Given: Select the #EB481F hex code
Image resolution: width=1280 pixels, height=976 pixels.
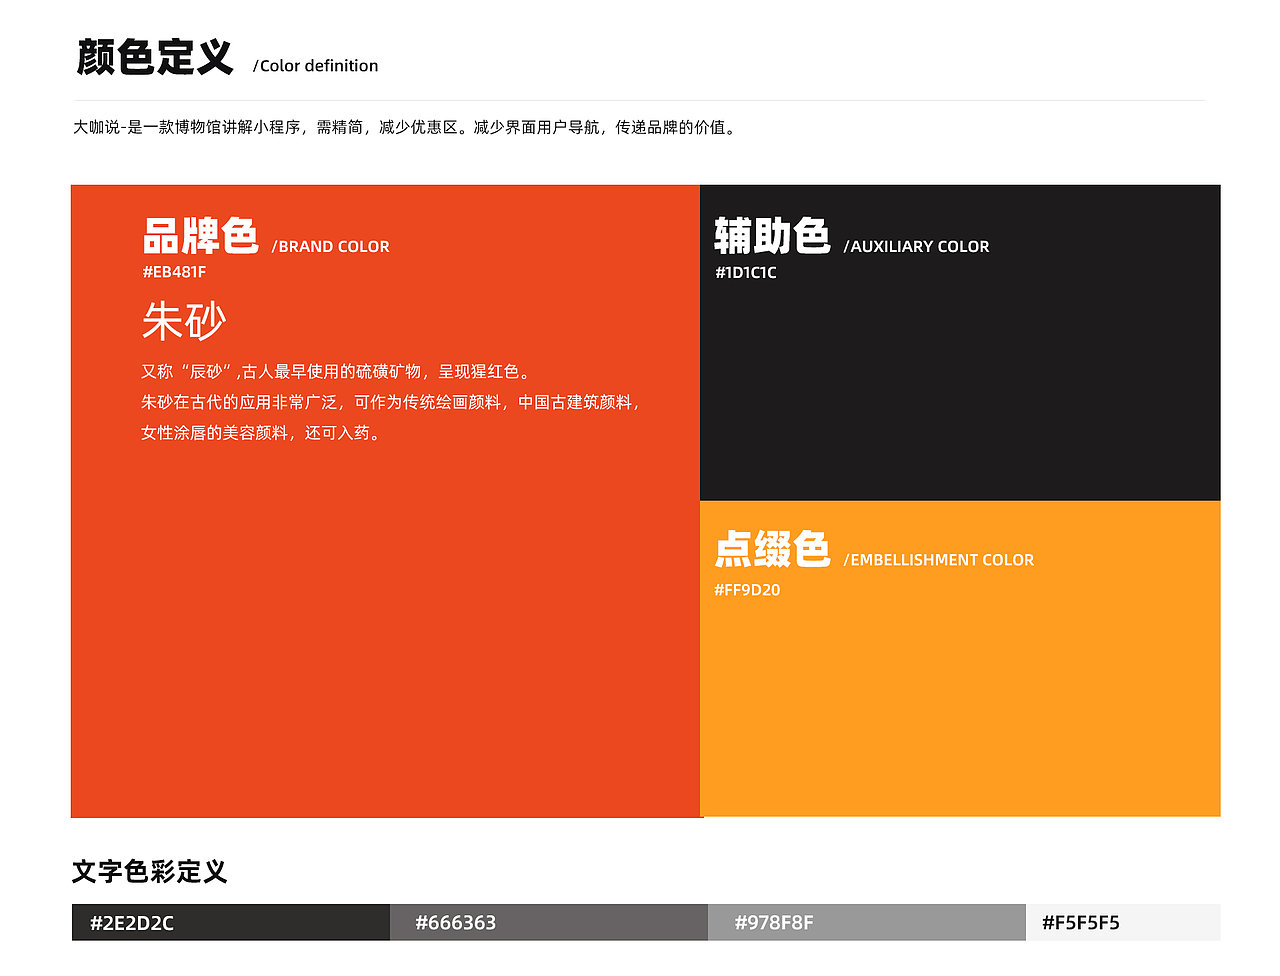Looking at the screenshot, I should 174,272.
